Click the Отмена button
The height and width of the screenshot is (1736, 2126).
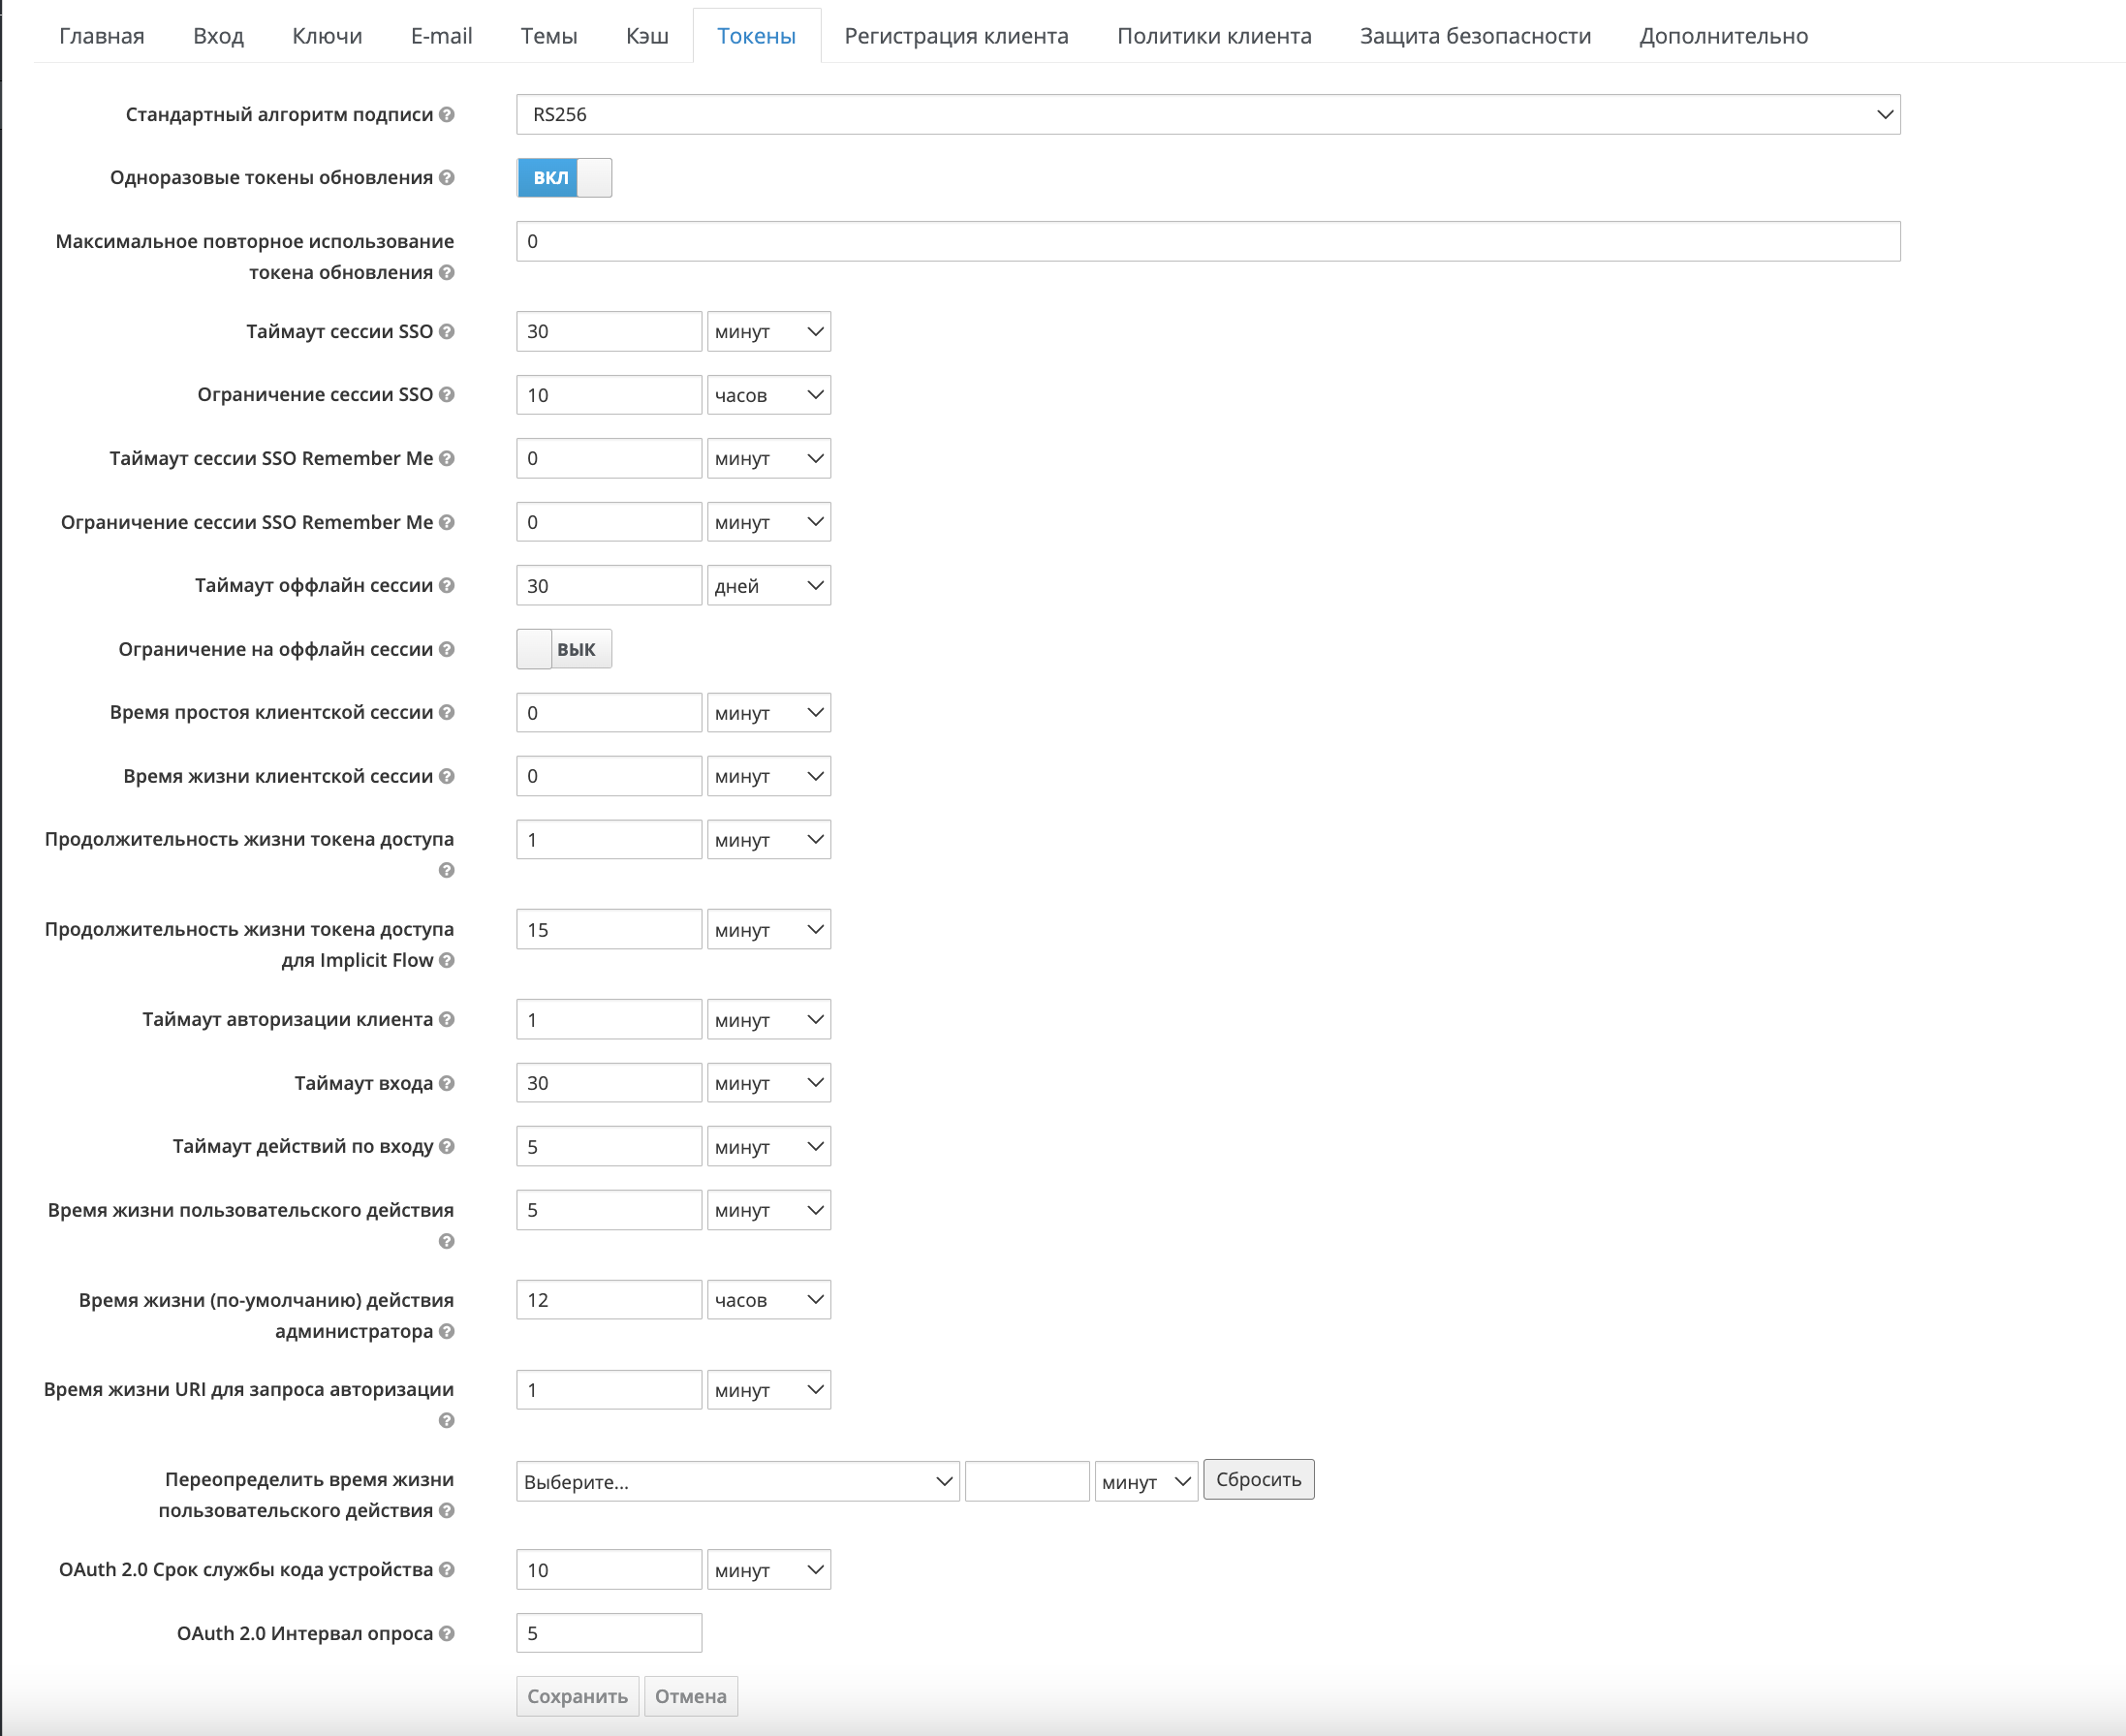(x=690, y=1696)
